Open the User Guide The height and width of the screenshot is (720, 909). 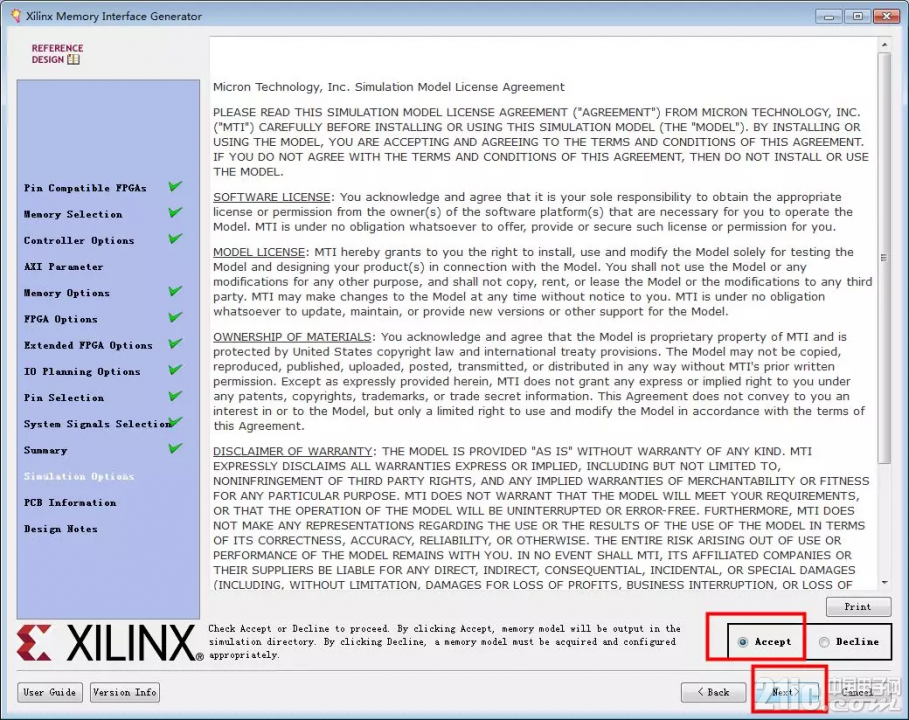(x=50, y=692)
